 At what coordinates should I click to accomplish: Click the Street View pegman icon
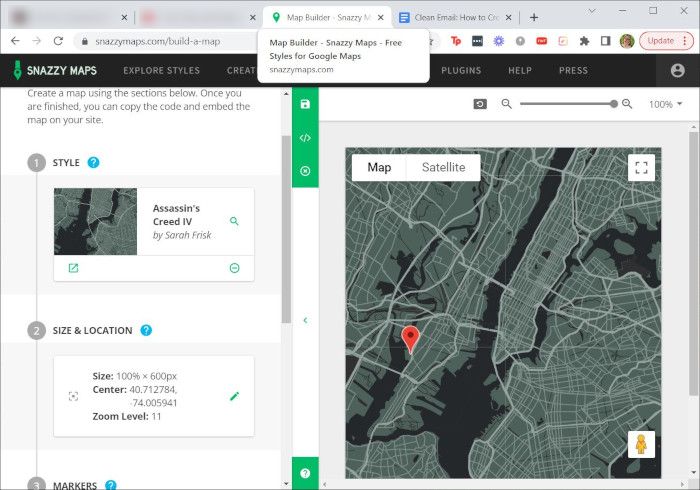click(641, 444)
